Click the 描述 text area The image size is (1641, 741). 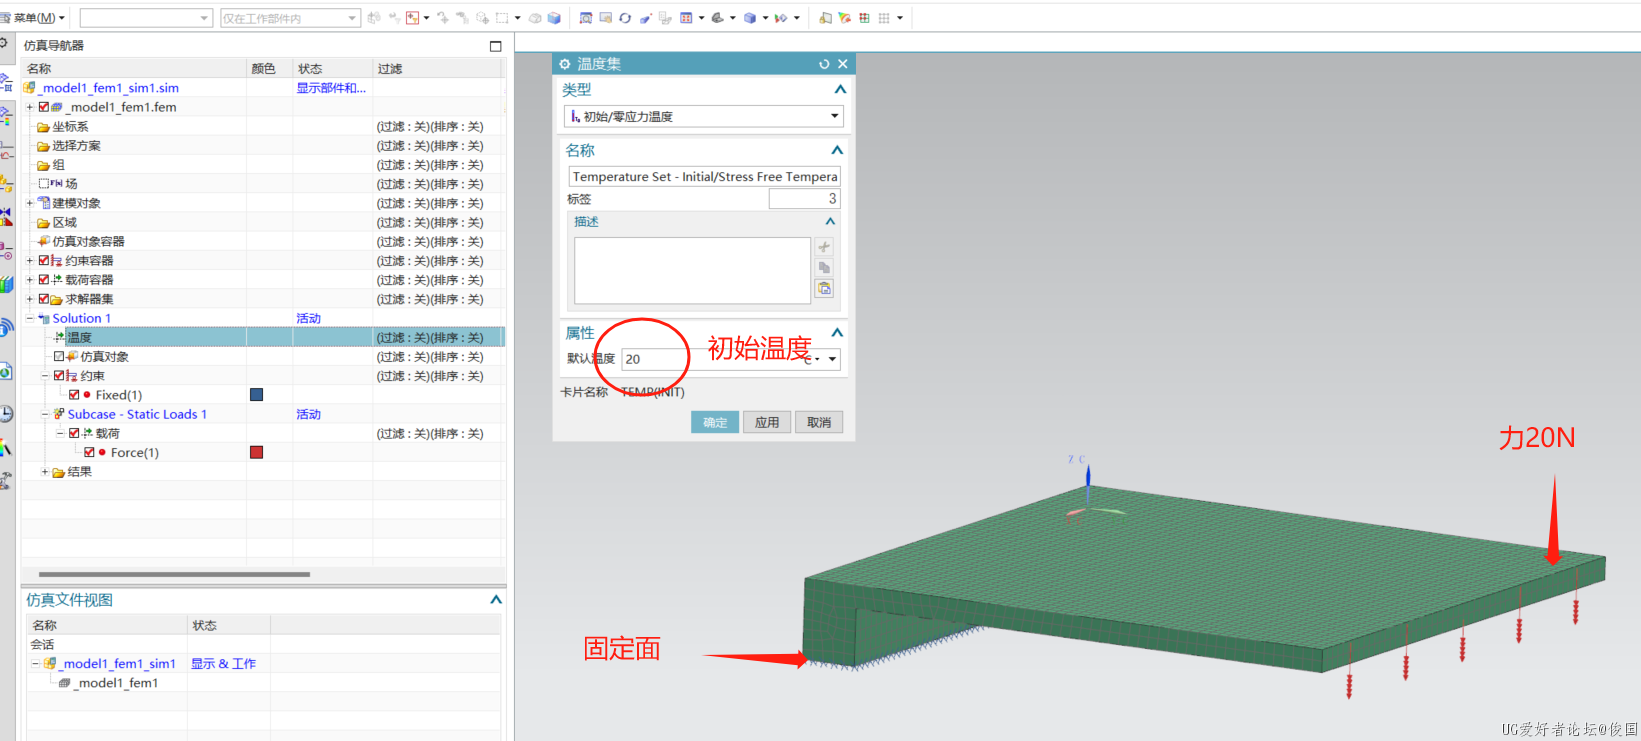(692, 270)
